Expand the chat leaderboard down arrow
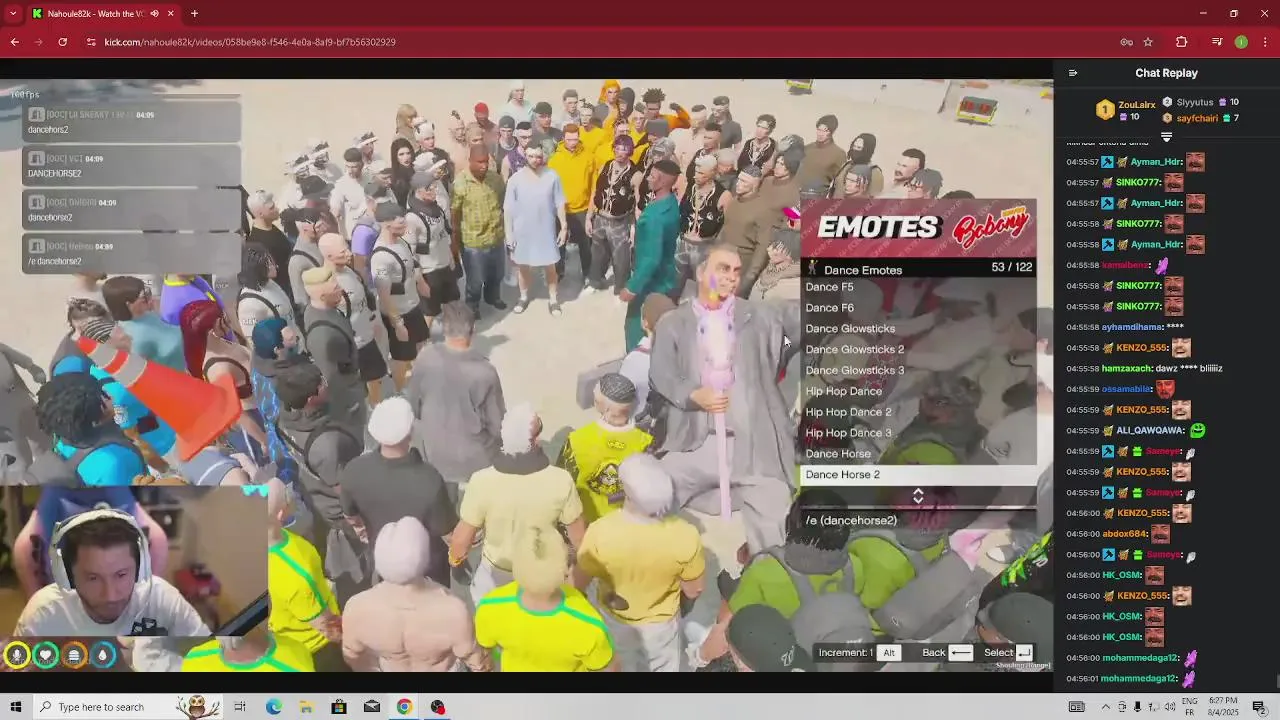 click(1166, 137)
